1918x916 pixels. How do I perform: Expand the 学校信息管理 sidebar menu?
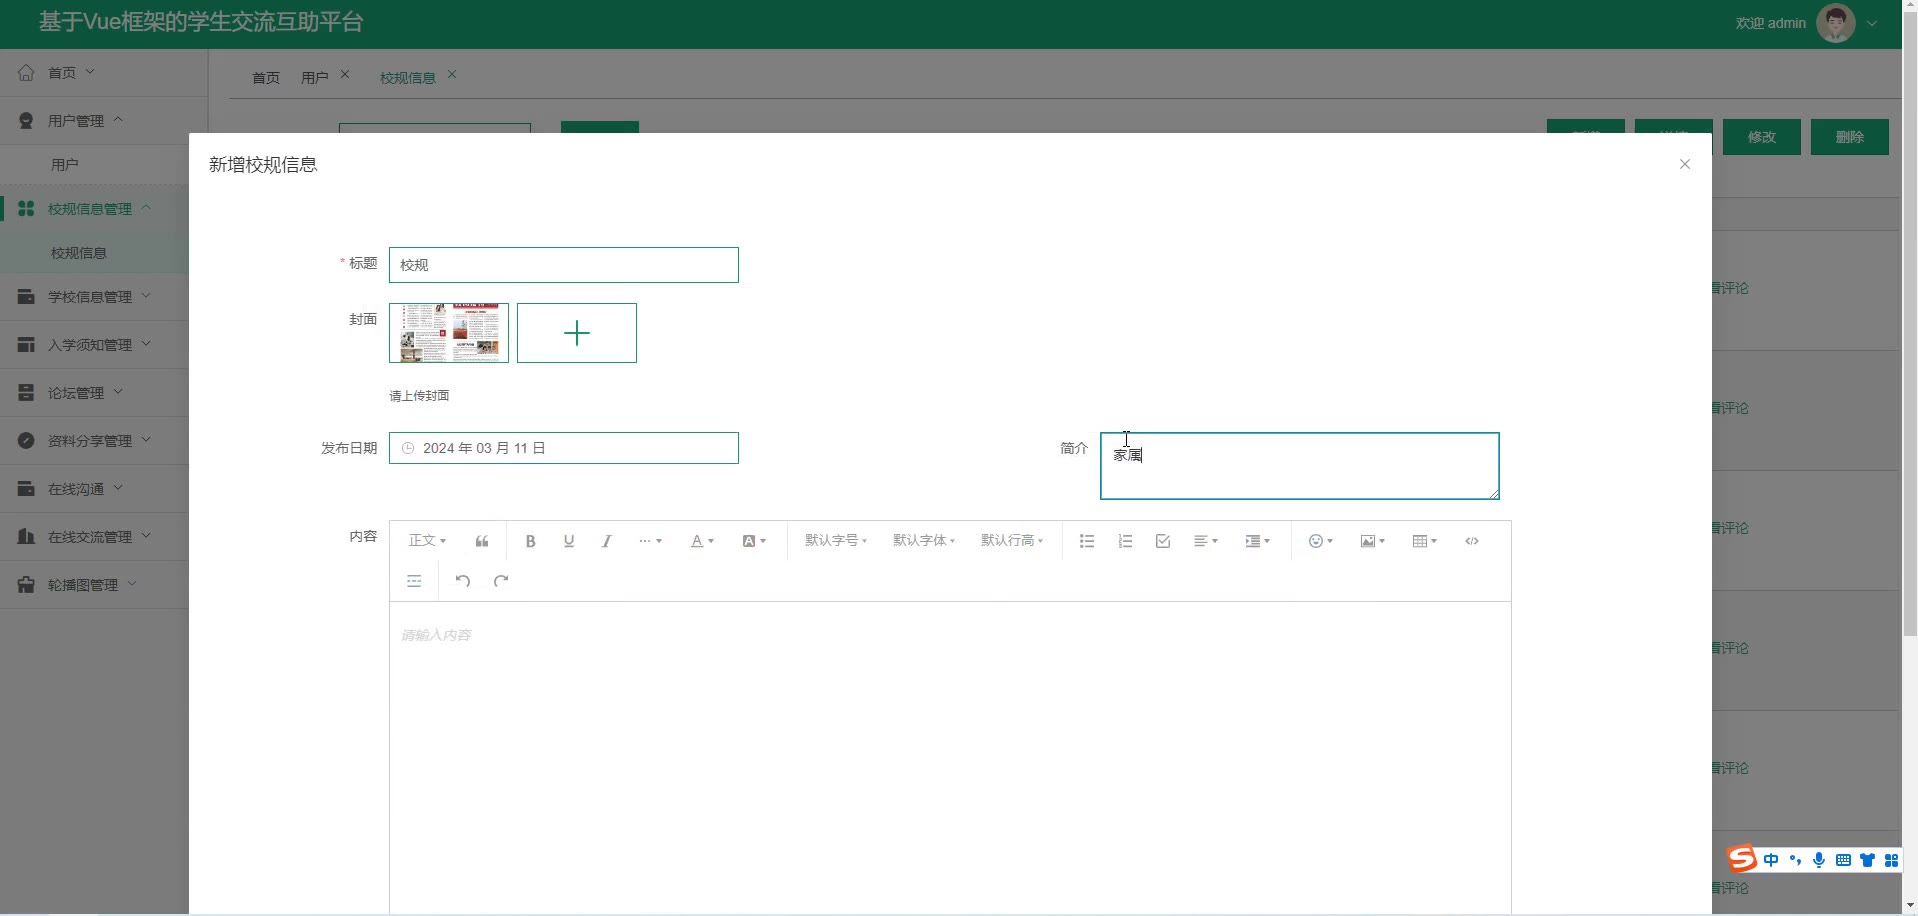point(96,296)
